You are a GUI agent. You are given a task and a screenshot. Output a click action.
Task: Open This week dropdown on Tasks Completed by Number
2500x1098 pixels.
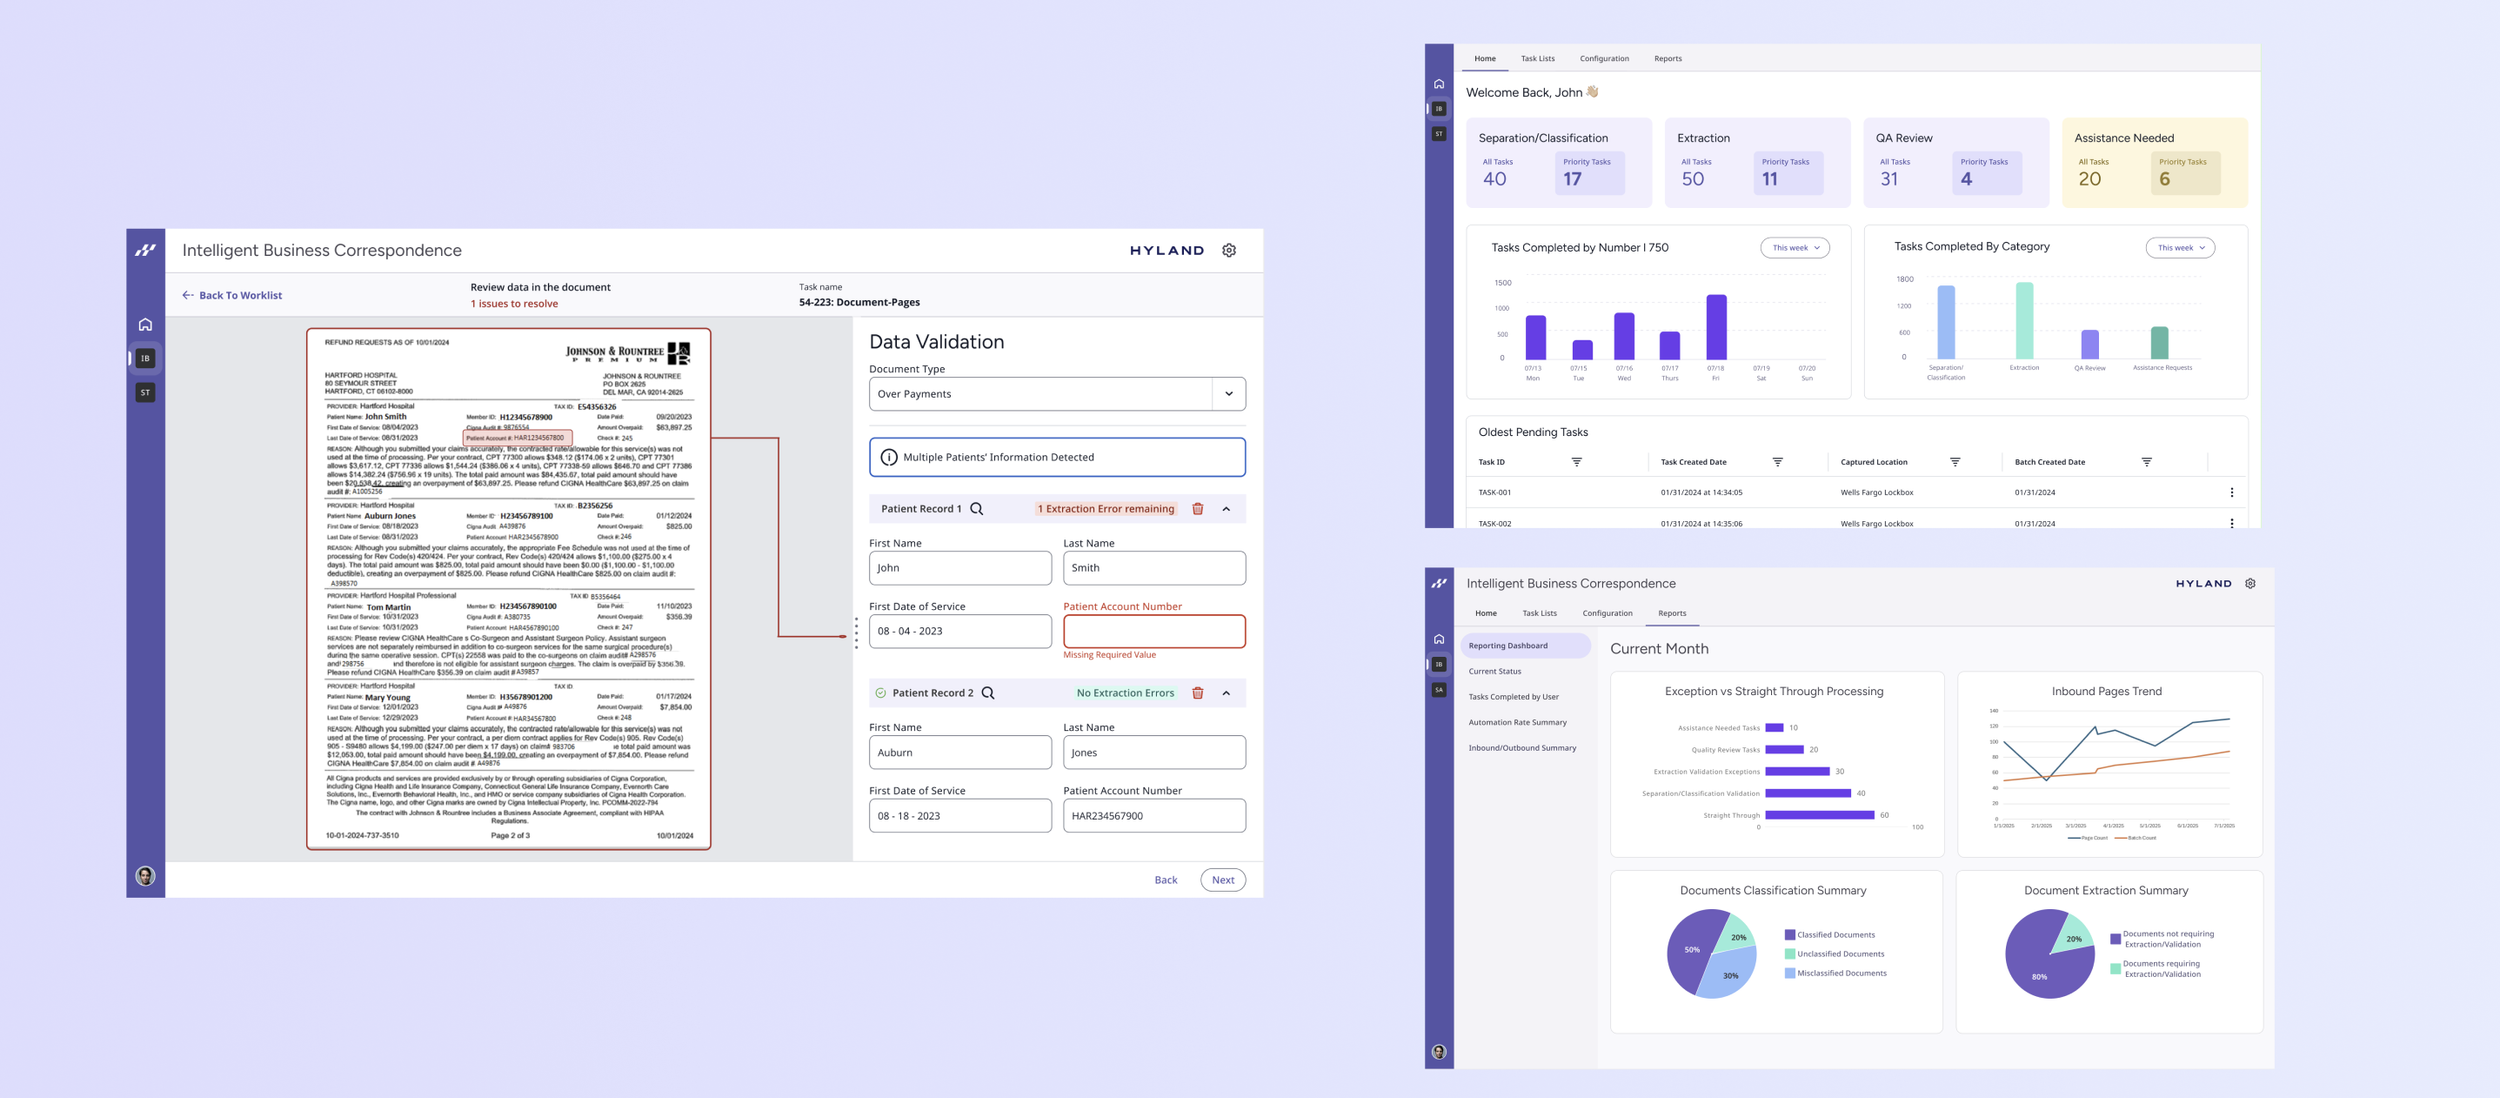(1794, 248)
